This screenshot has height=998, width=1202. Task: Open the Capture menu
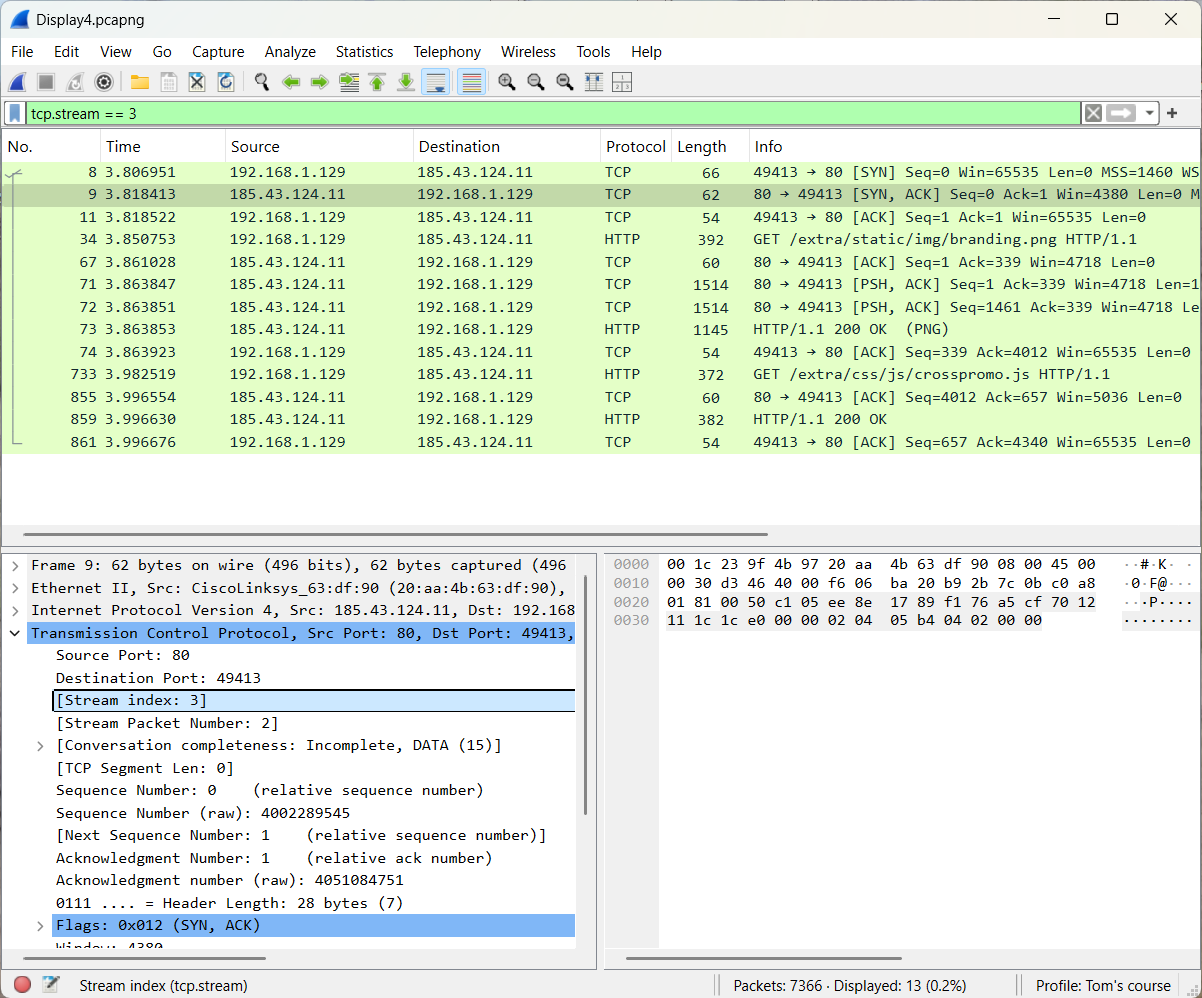coord(218,52)
